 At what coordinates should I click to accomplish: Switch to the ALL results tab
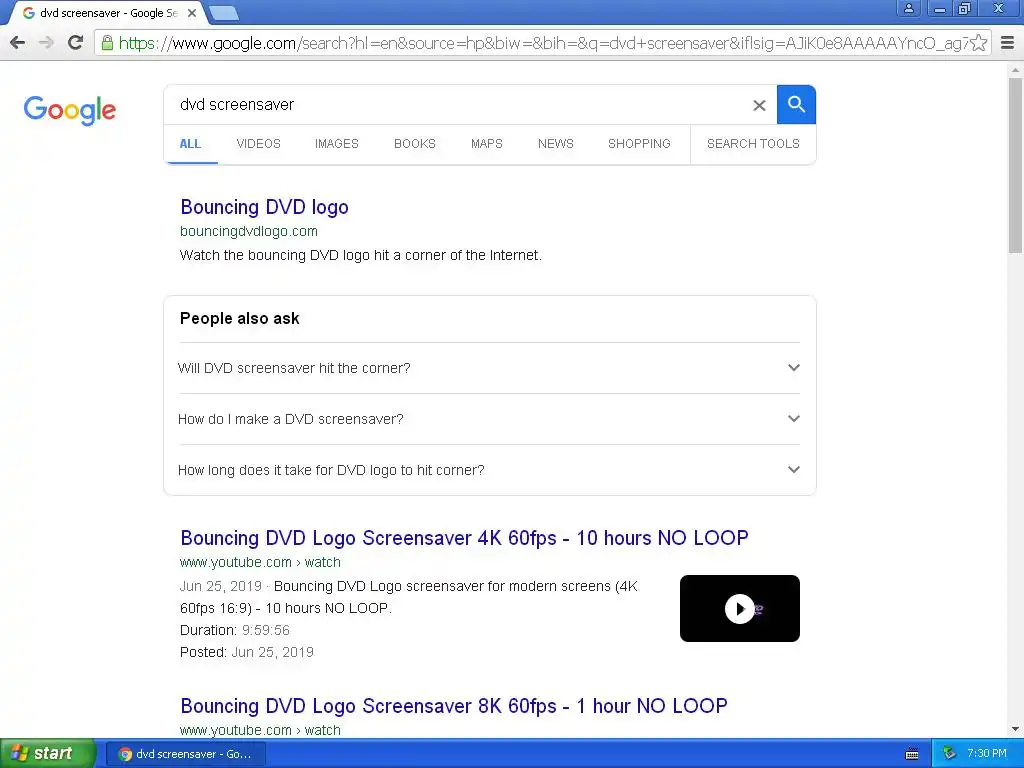190,144
